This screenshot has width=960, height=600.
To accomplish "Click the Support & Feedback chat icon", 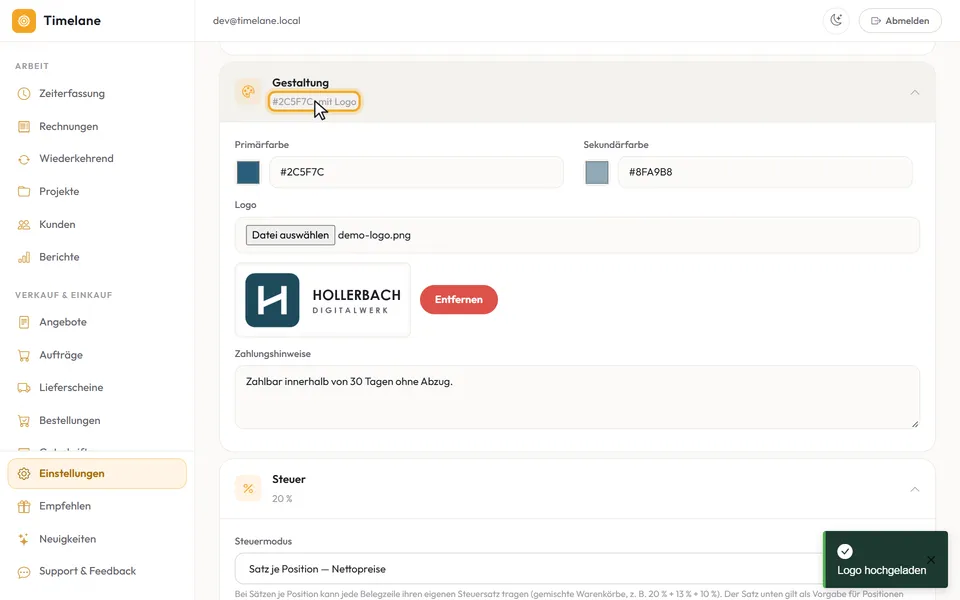I will pyautogui.click(x=24, y=572).
